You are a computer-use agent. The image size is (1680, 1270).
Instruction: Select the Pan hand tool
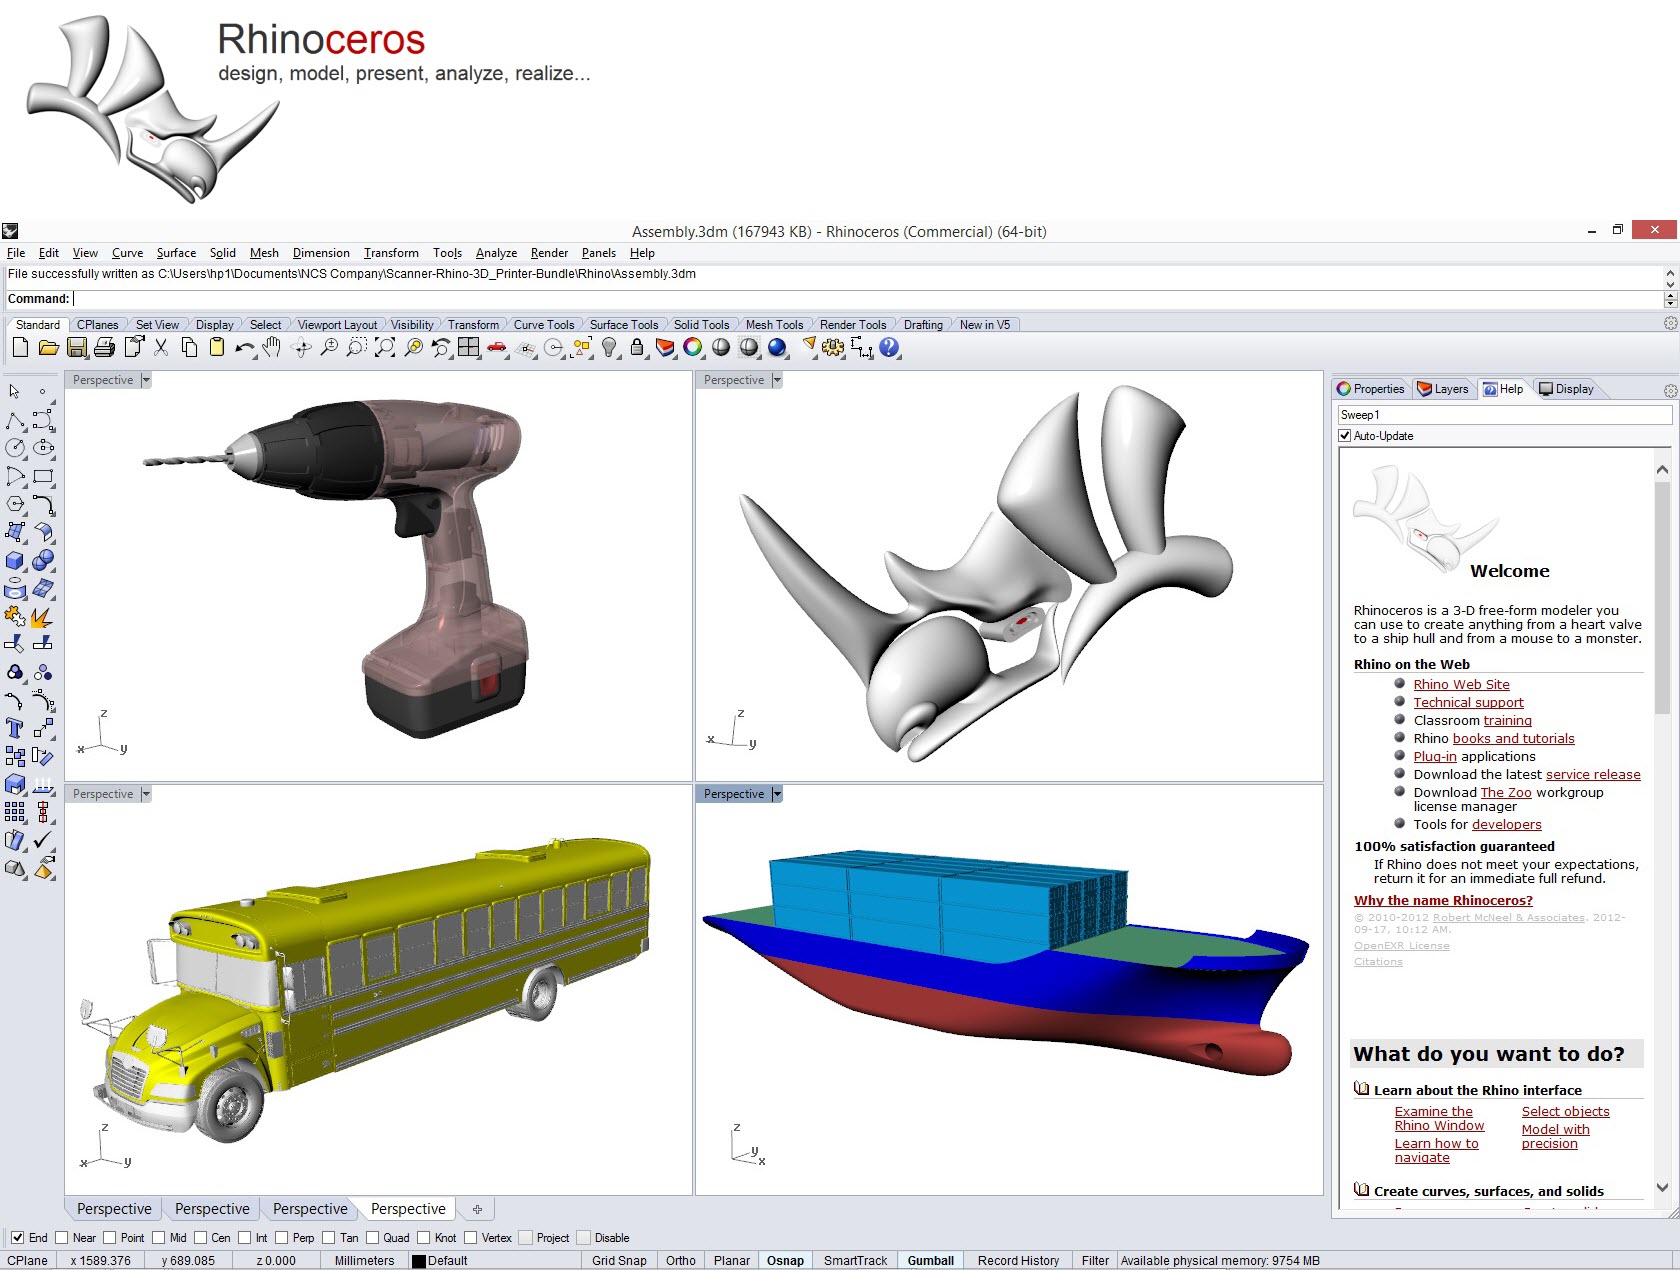[272, 347]
